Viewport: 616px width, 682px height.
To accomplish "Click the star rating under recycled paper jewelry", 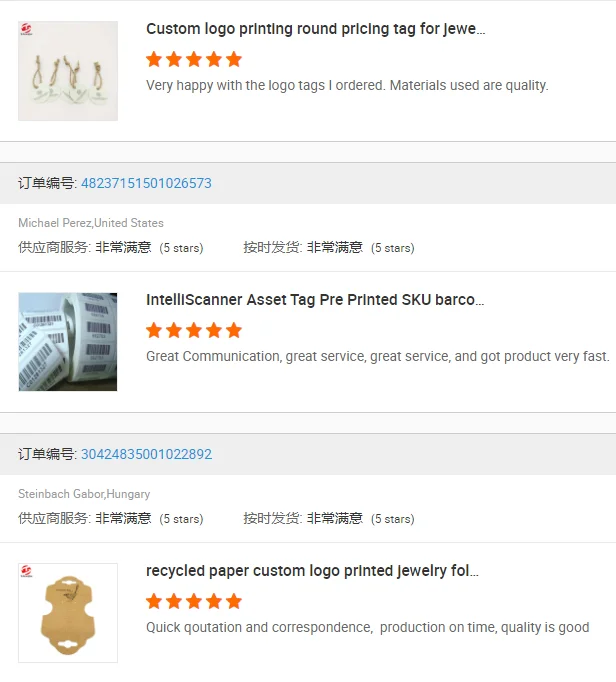I will click(x=194, y=601).
